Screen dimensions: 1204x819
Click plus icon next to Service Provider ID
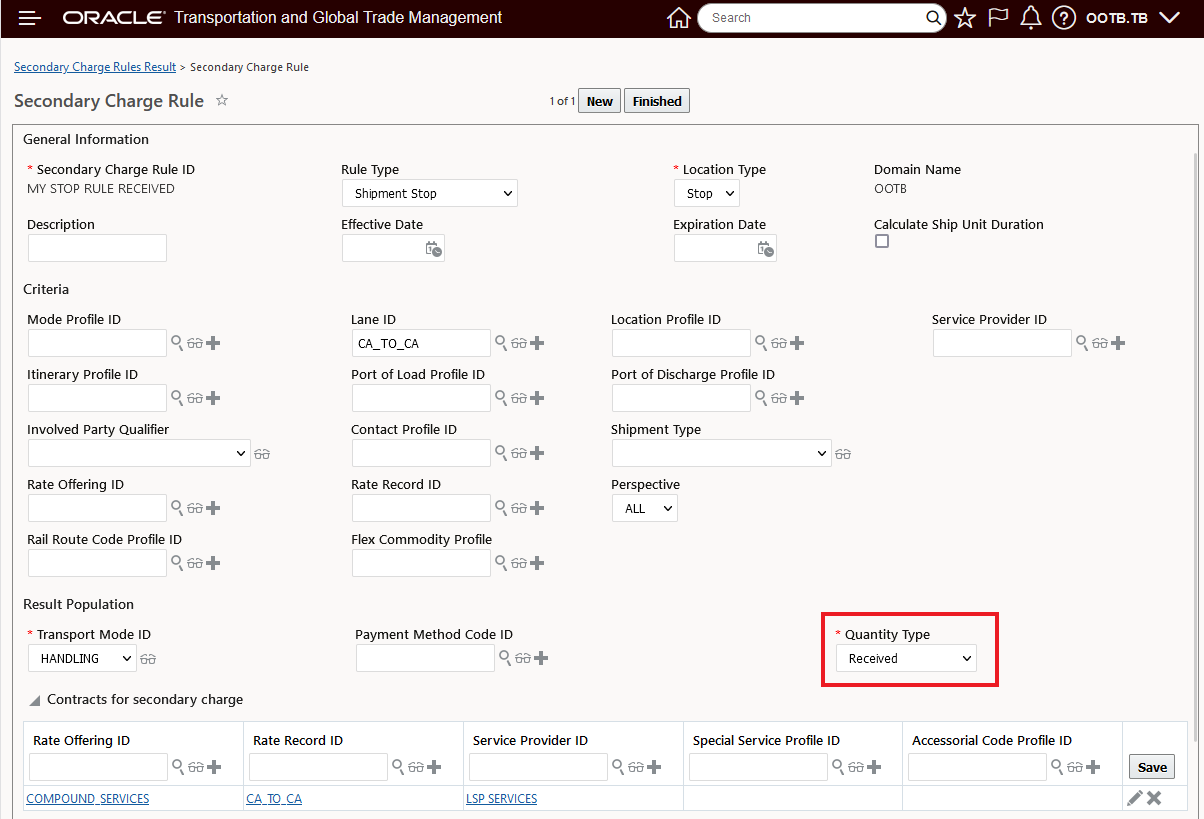tap(1118, 343)
